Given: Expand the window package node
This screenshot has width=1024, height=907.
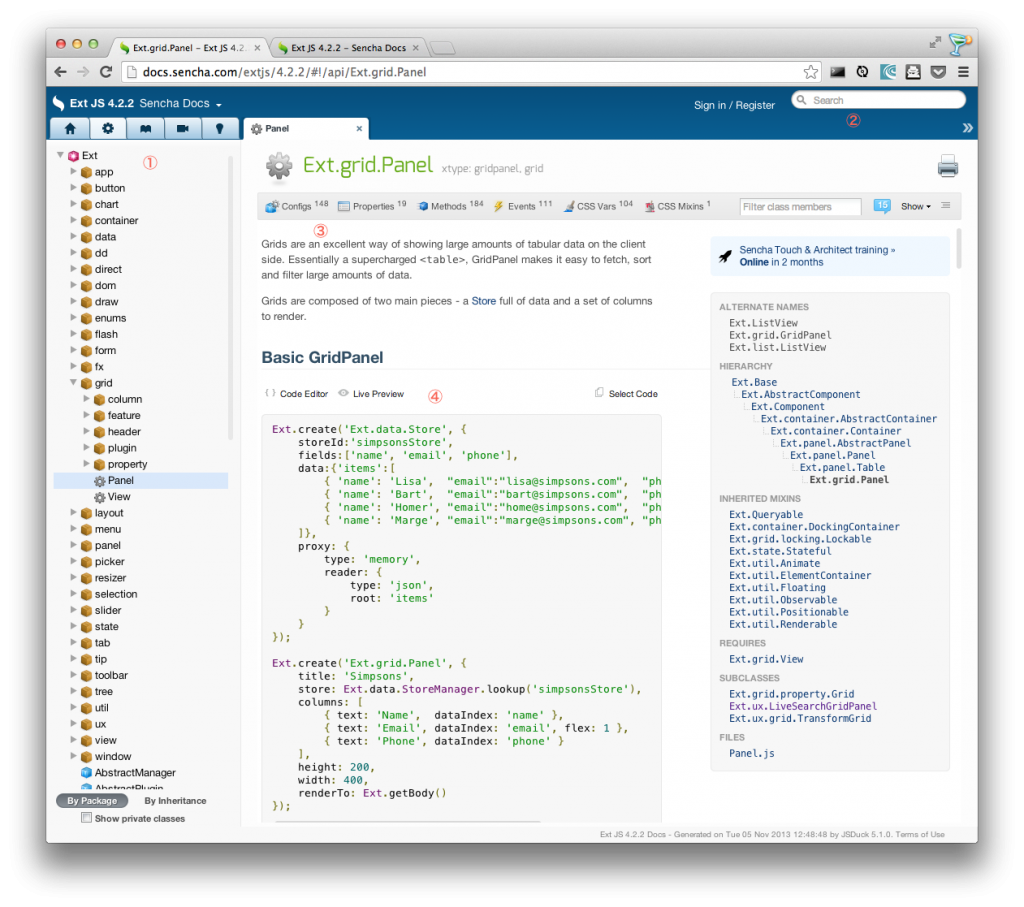Looking at the screenshot, I should (x=73, y=756).
